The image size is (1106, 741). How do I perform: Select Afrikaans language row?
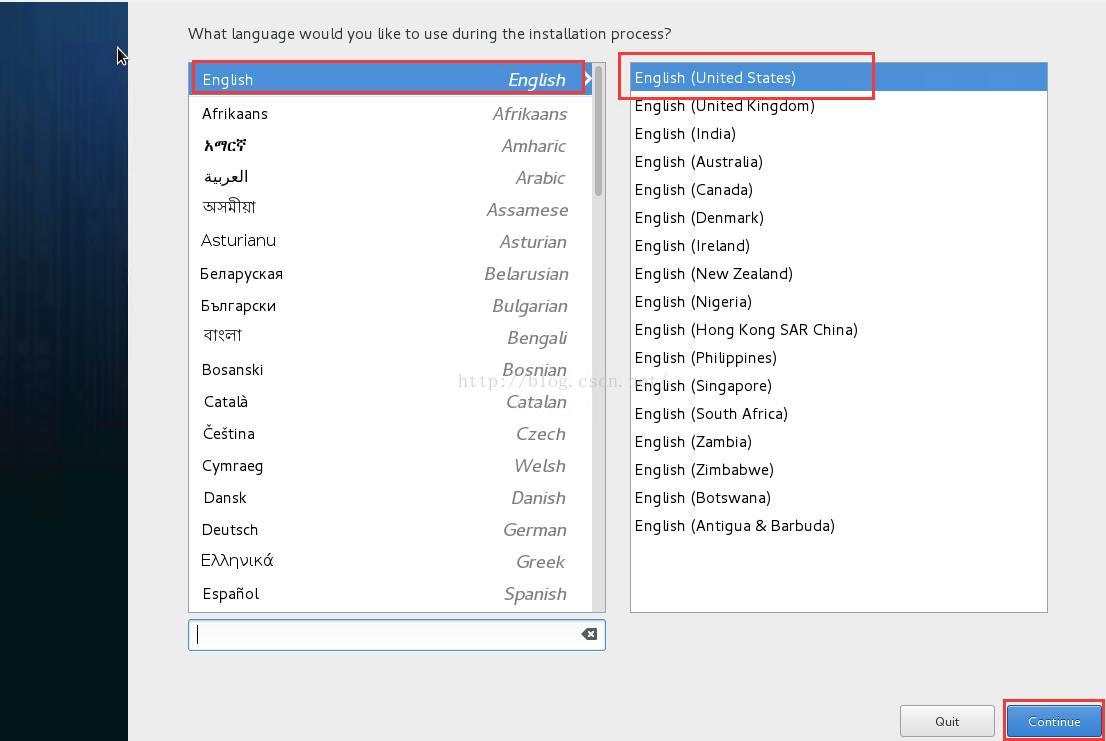(391, 114)
